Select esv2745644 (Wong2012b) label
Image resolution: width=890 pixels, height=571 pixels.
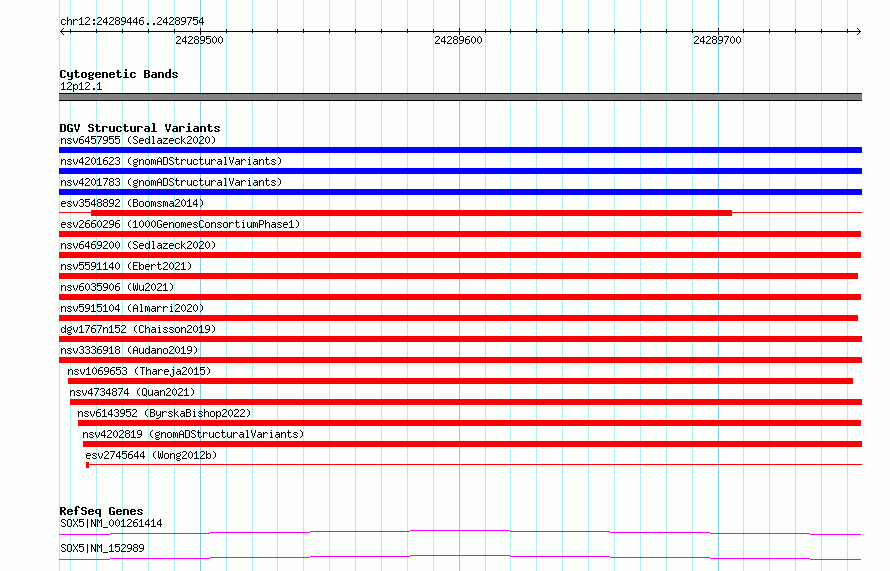[x=151, y=455]
